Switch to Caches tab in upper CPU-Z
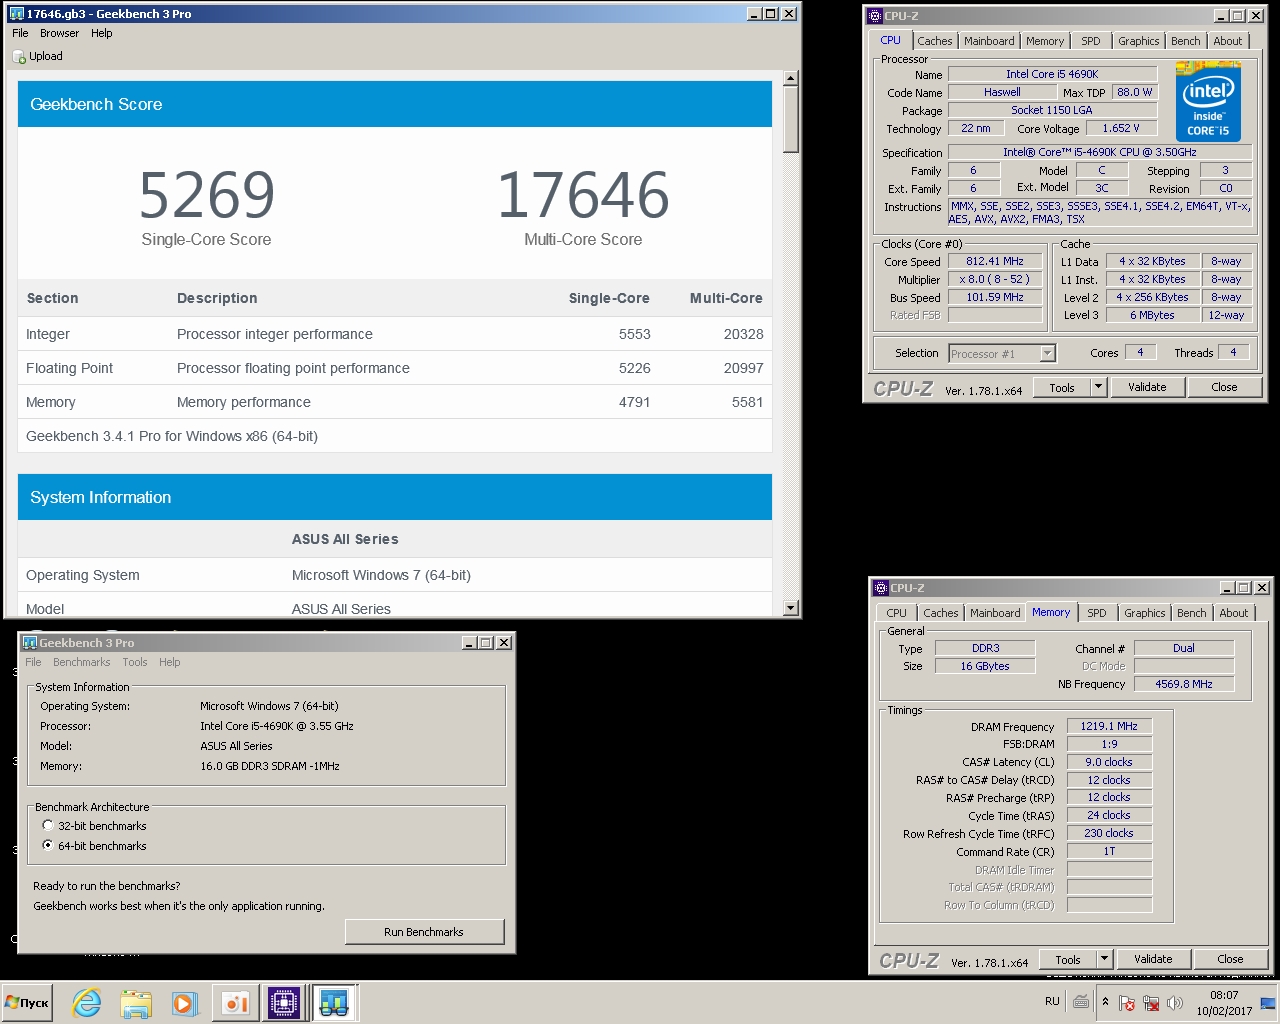Viewport: 1280px width, 1024px height. click(x=935, y=41)
